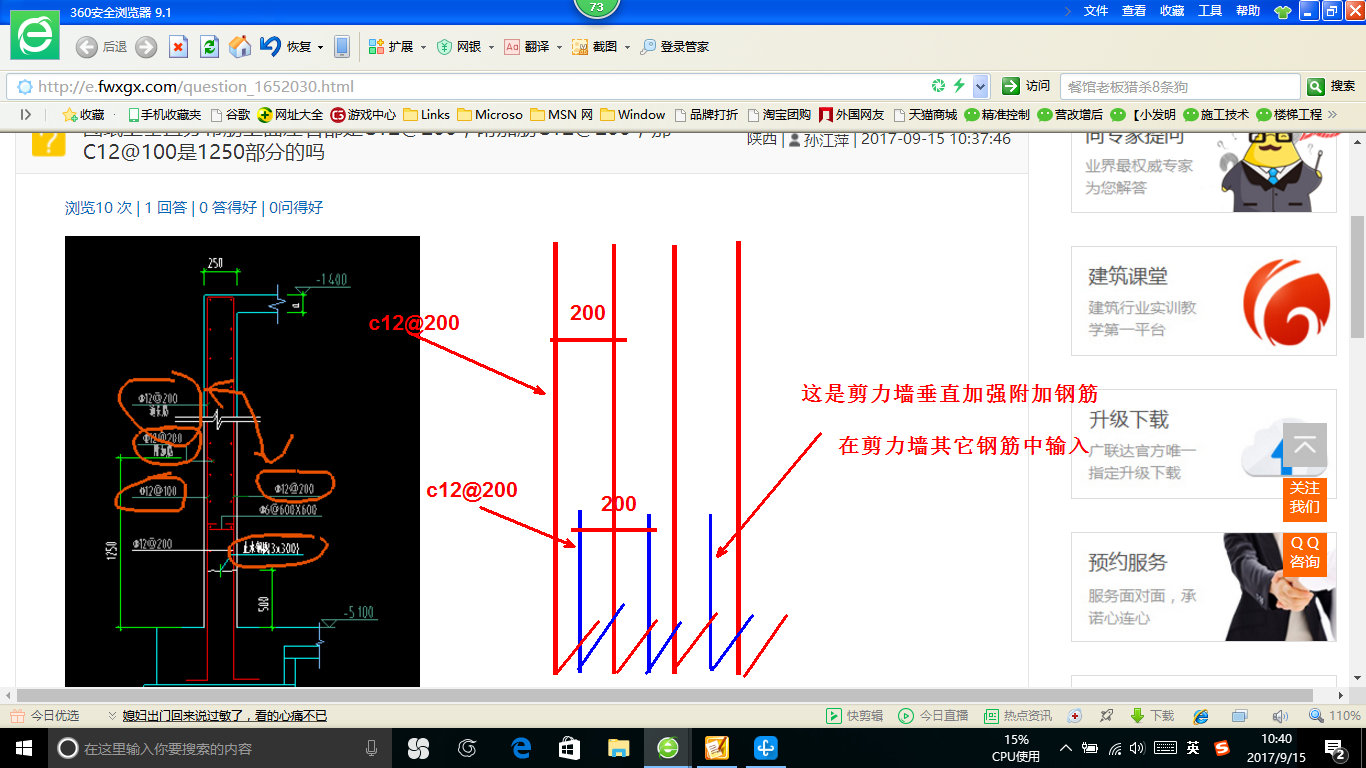
Task: Click the 建筑课堂 sidebar card
Action: (x=1204, y=301)
